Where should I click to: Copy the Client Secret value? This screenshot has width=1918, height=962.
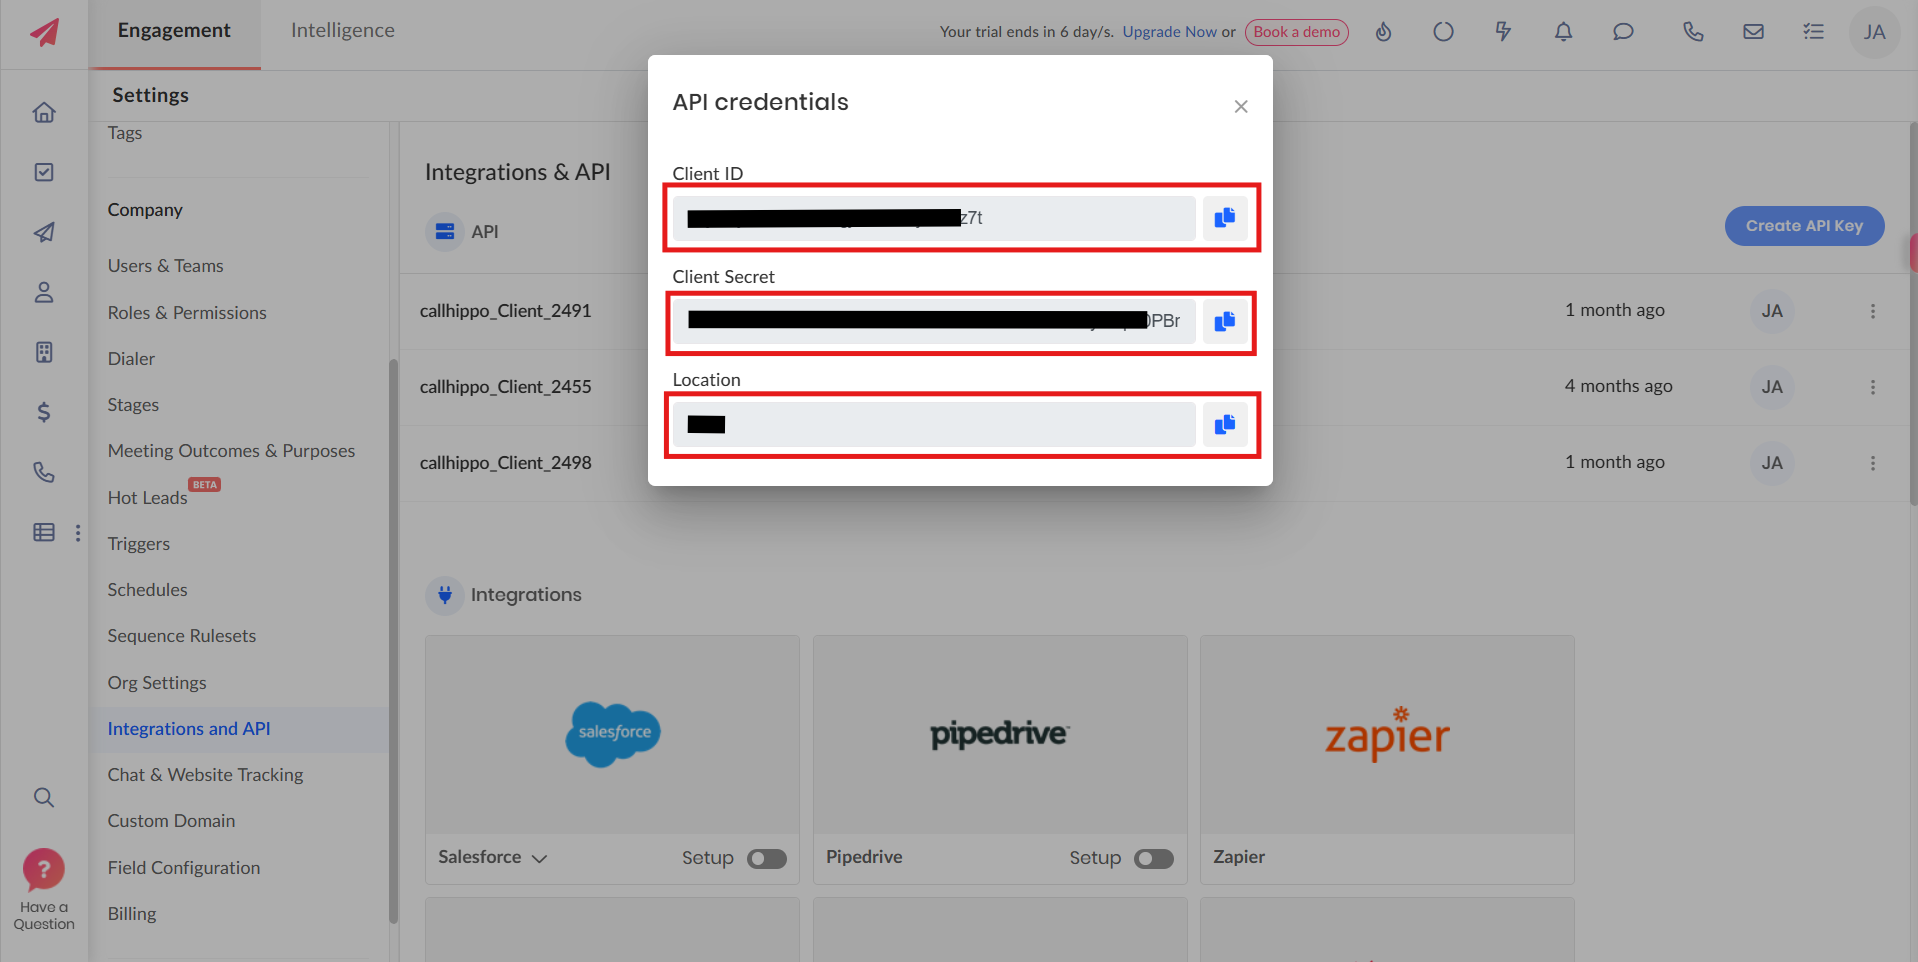1225,322
